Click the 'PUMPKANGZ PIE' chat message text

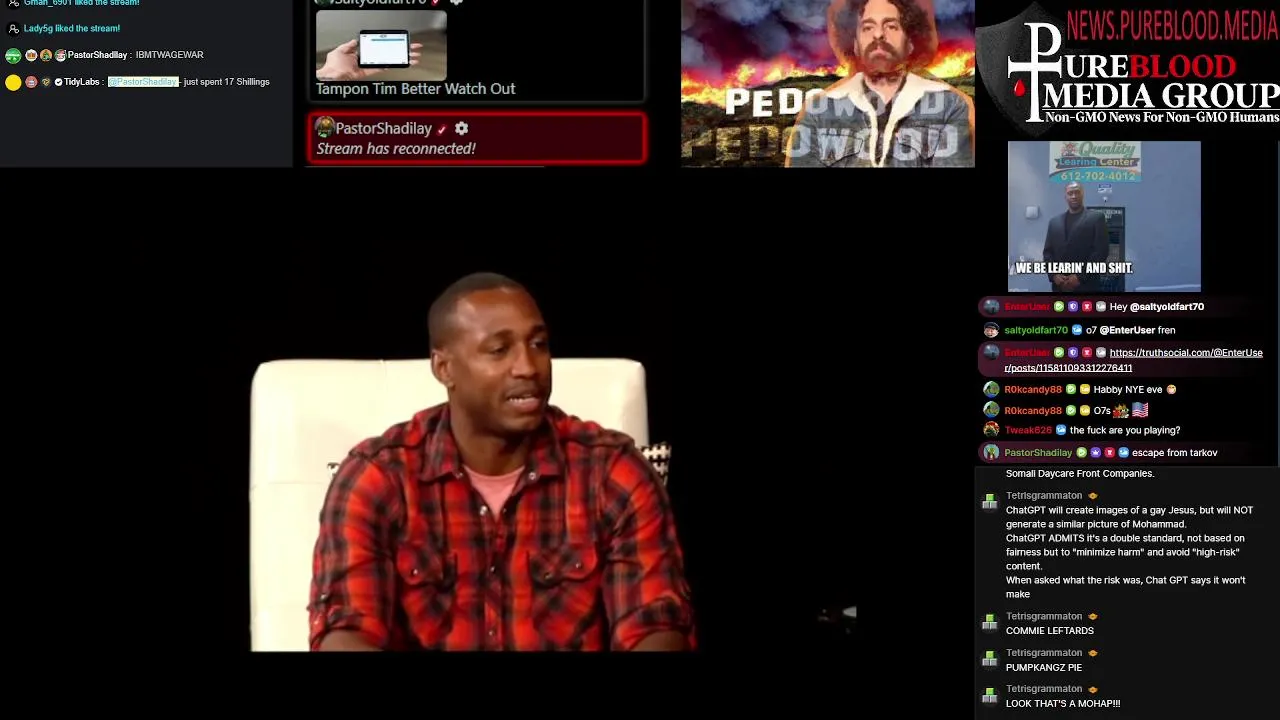[x=1044, y=667]
